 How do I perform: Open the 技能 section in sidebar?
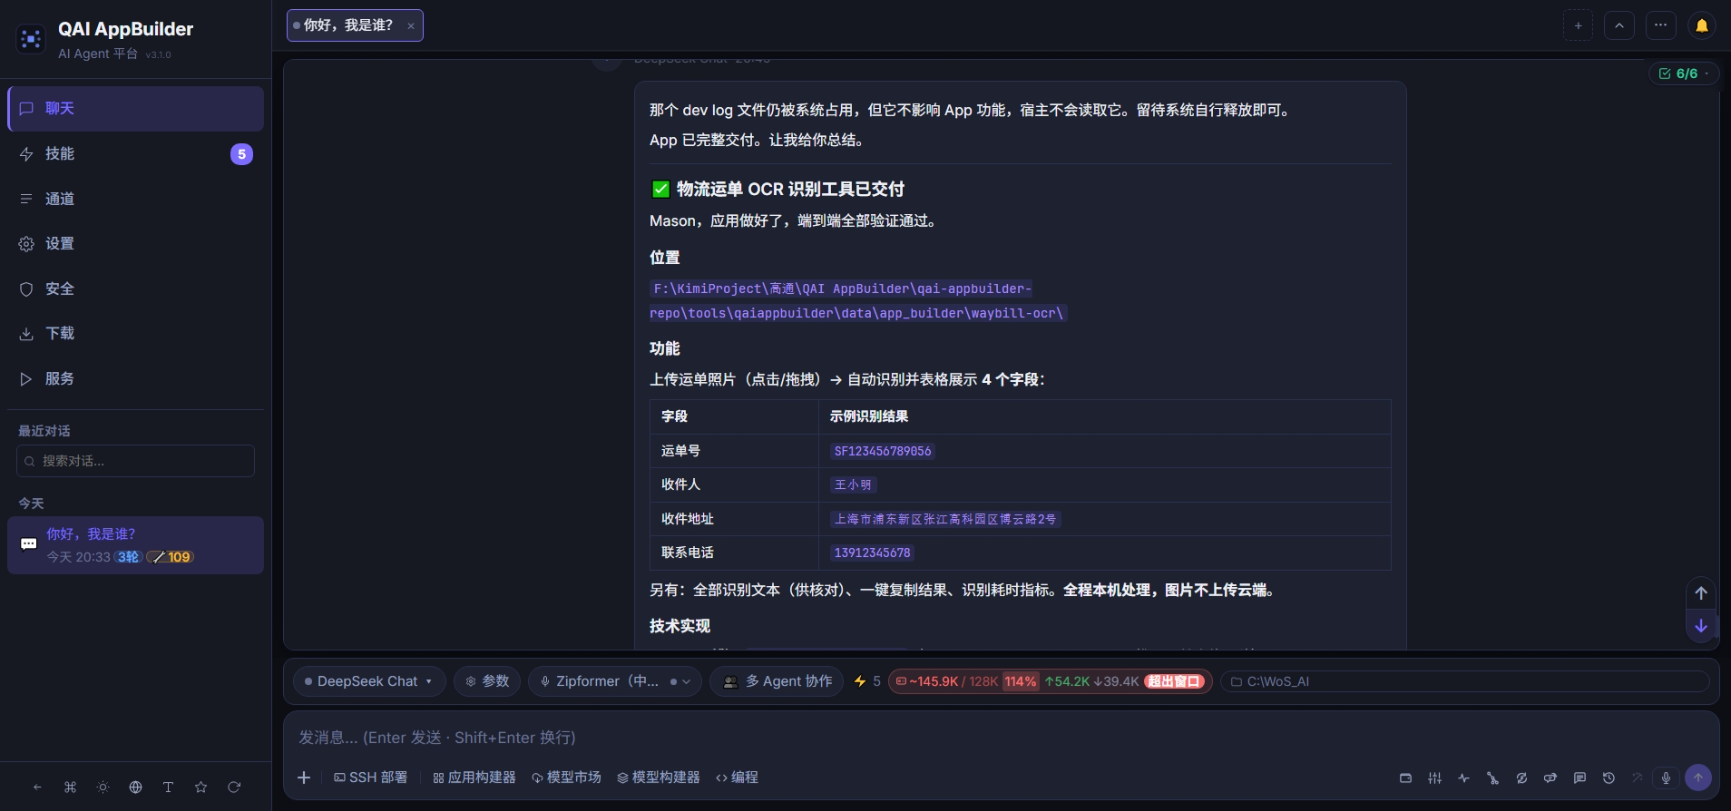pos(135,154)
